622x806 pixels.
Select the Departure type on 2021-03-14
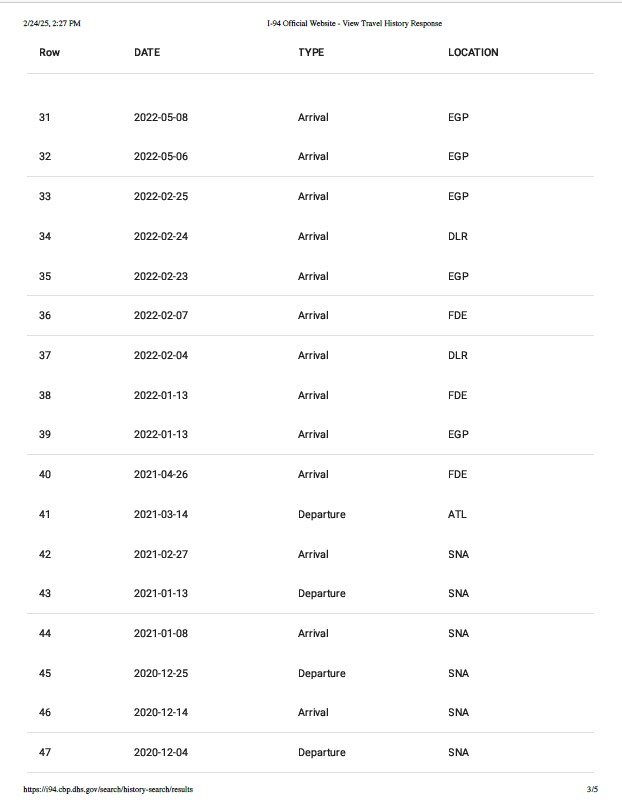321,514
